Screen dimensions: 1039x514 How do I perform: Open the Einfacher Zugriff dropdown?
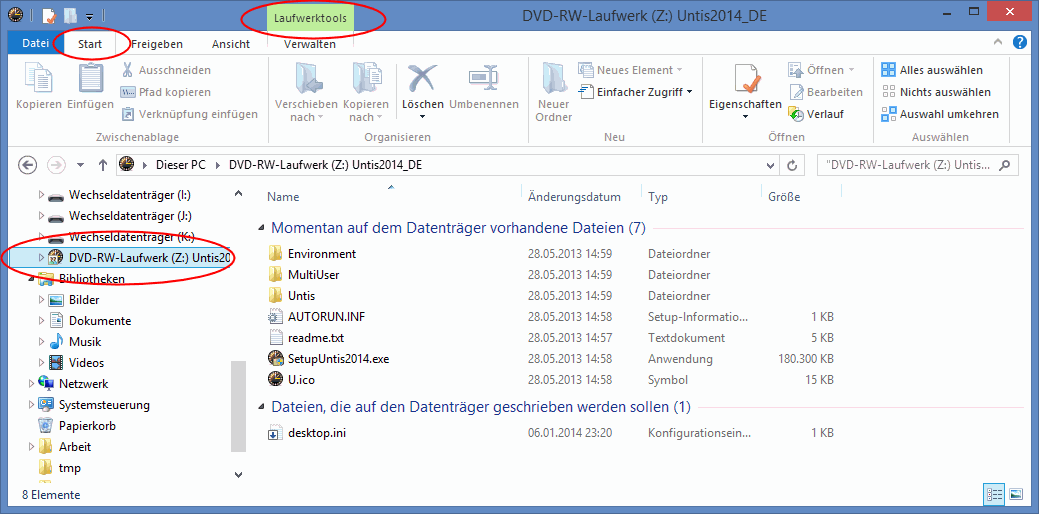point(637,92)
